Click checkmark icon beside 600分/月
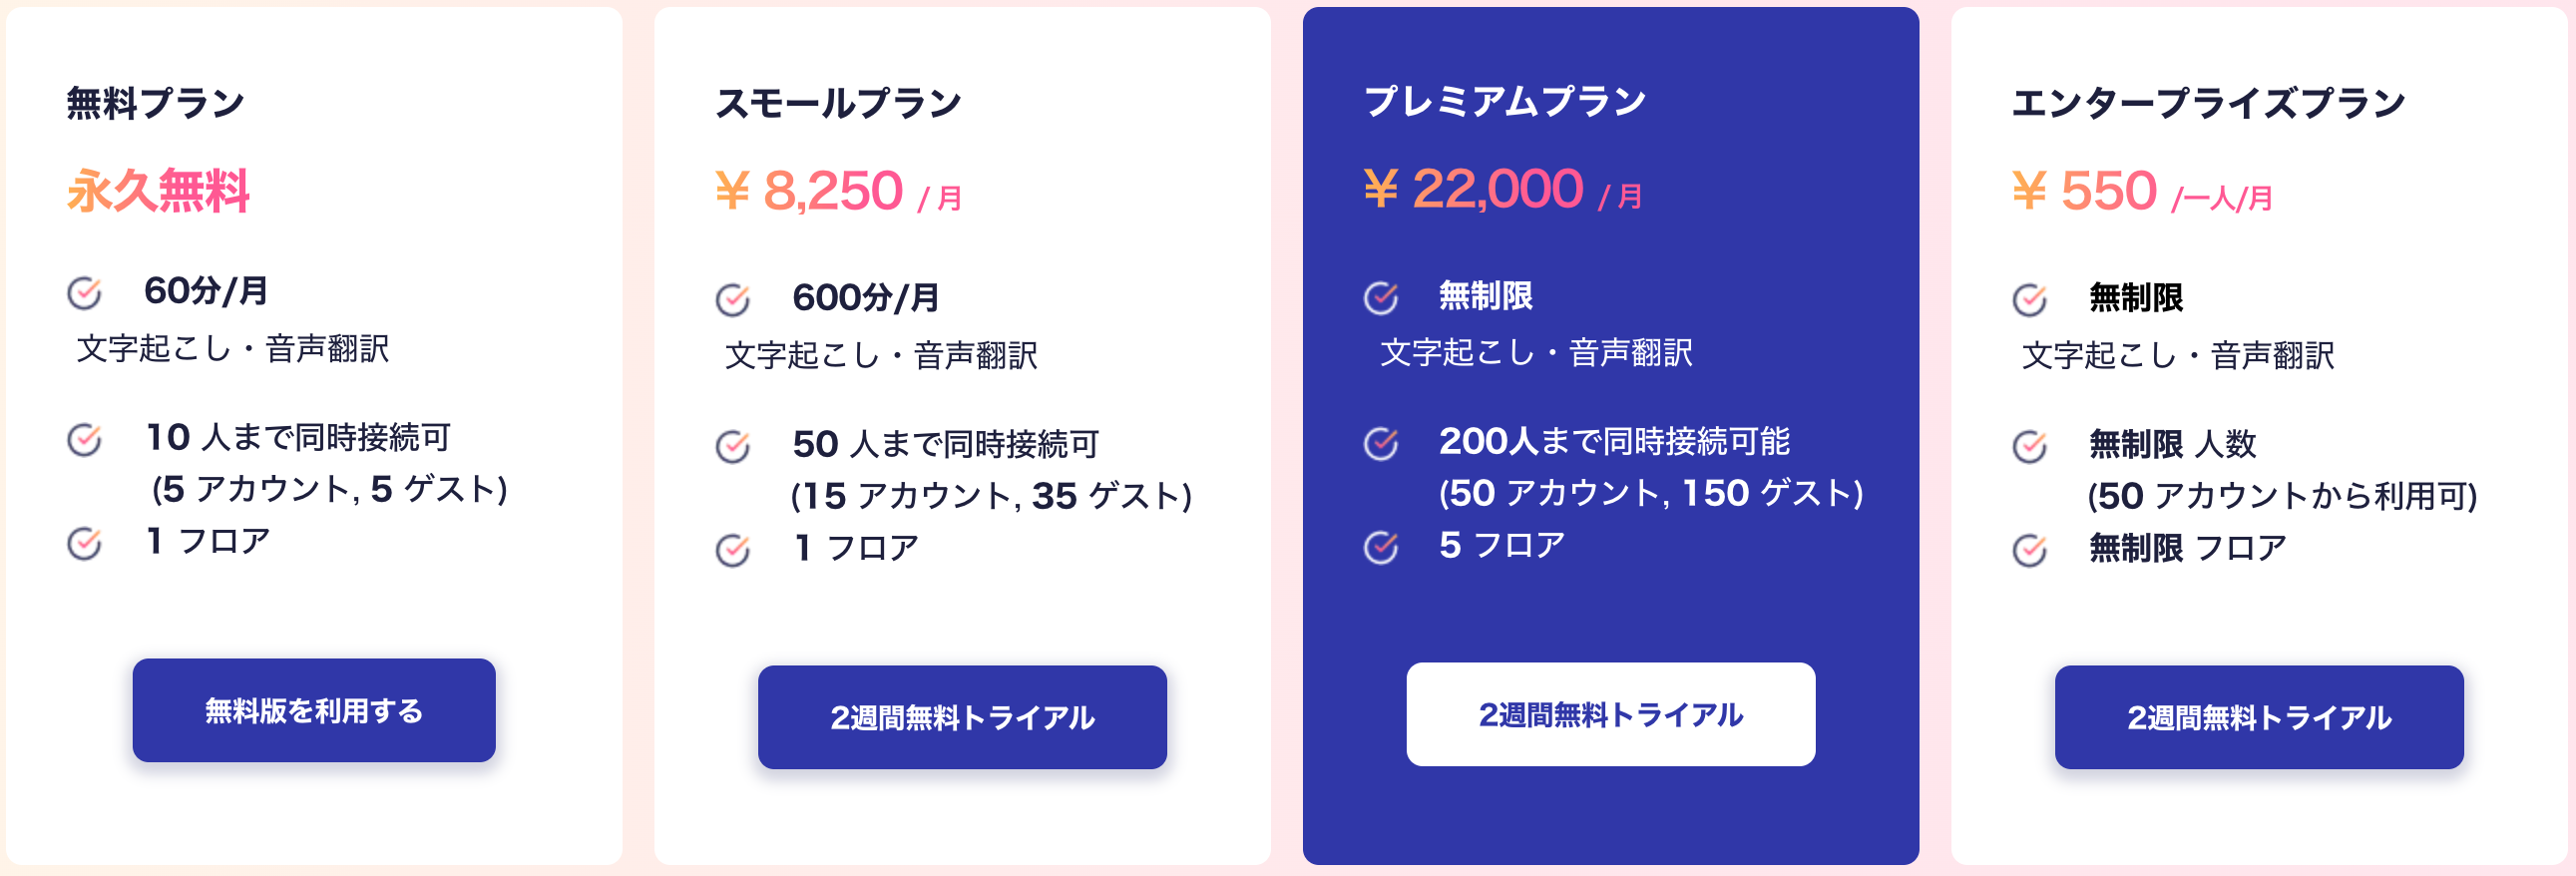 (x=733, y=299)
